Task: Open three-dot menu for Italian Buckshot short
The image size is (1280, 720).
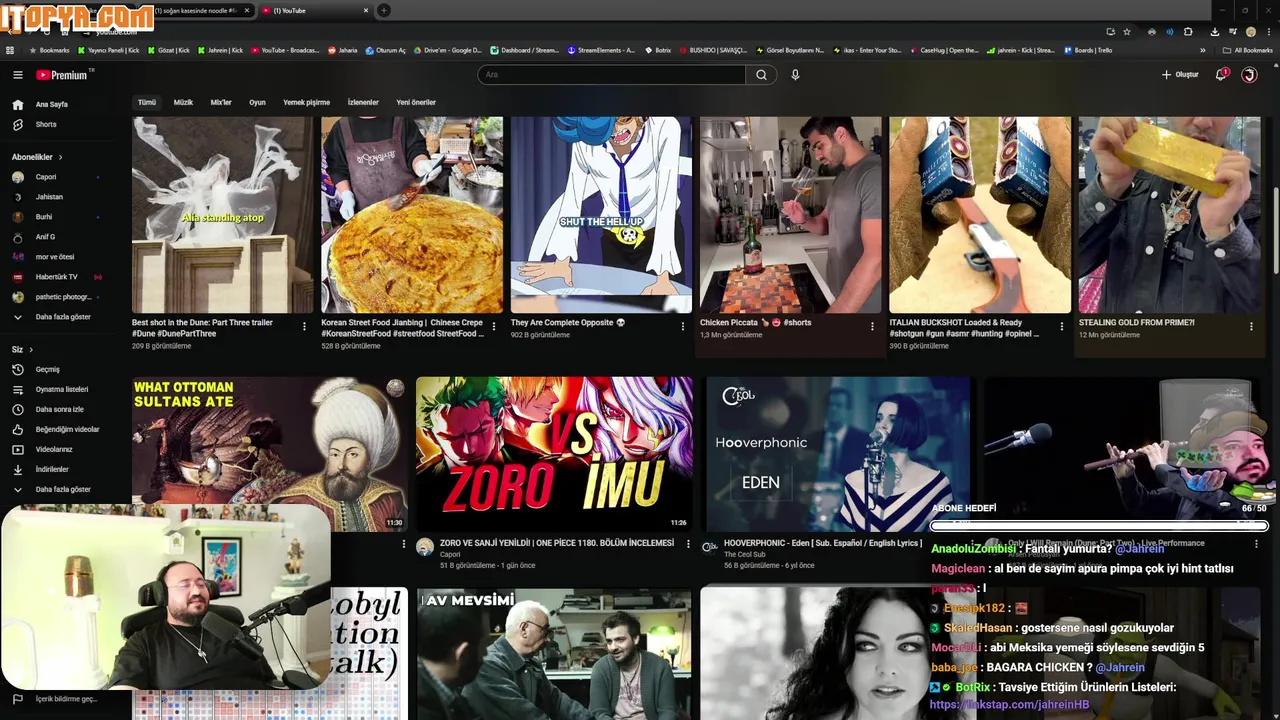Action: 1062,326
